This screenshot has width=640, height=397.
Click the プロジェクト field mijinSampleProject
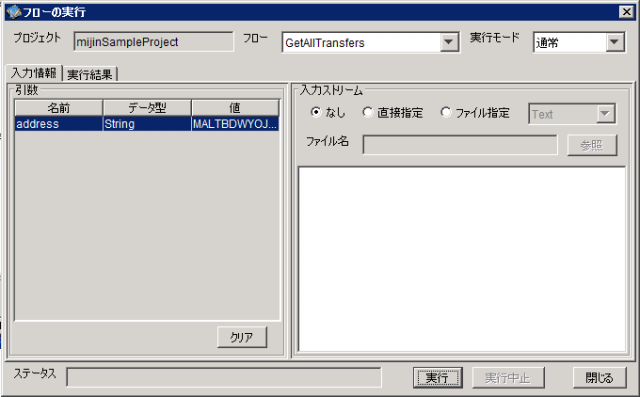click(x=153, y=42)
